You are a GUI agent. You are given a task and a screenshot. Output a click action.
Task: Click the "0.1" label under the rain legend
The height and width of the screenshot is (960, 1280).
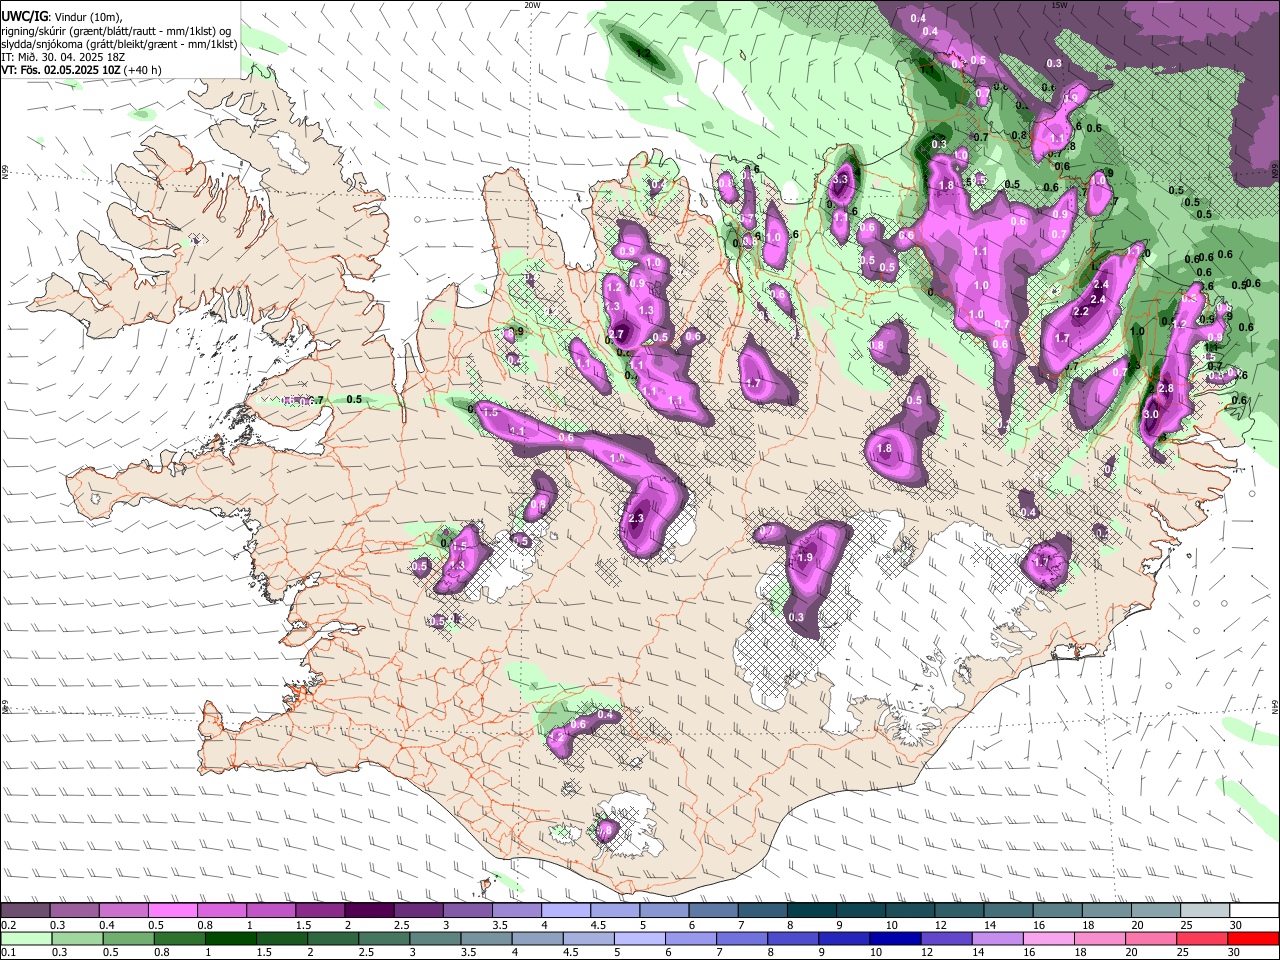click(x=7, y=953)
